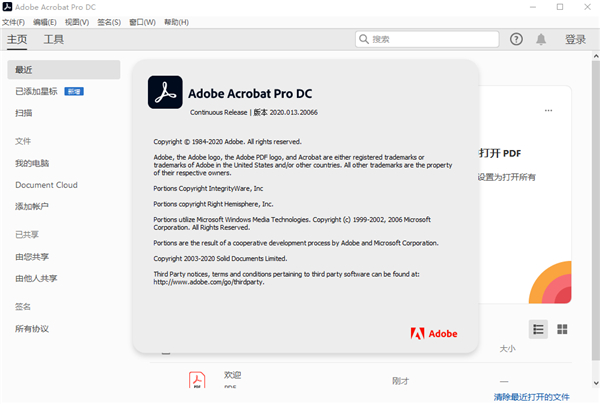Click the thirdparty URL text in dialog
This screenshot has width=600, height=404.
click(209, 282)
